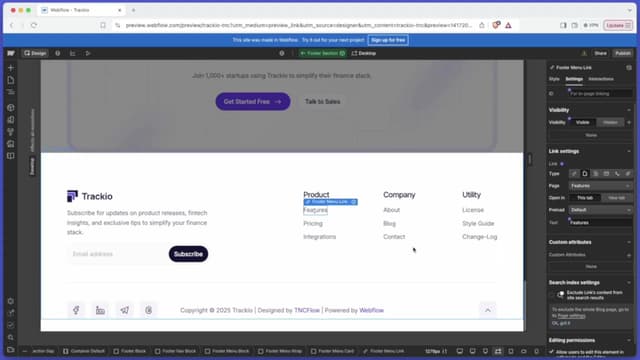This screenshot has width=640, height=360.
Task: Click the Webflow link in copyright
Action: 371,310
